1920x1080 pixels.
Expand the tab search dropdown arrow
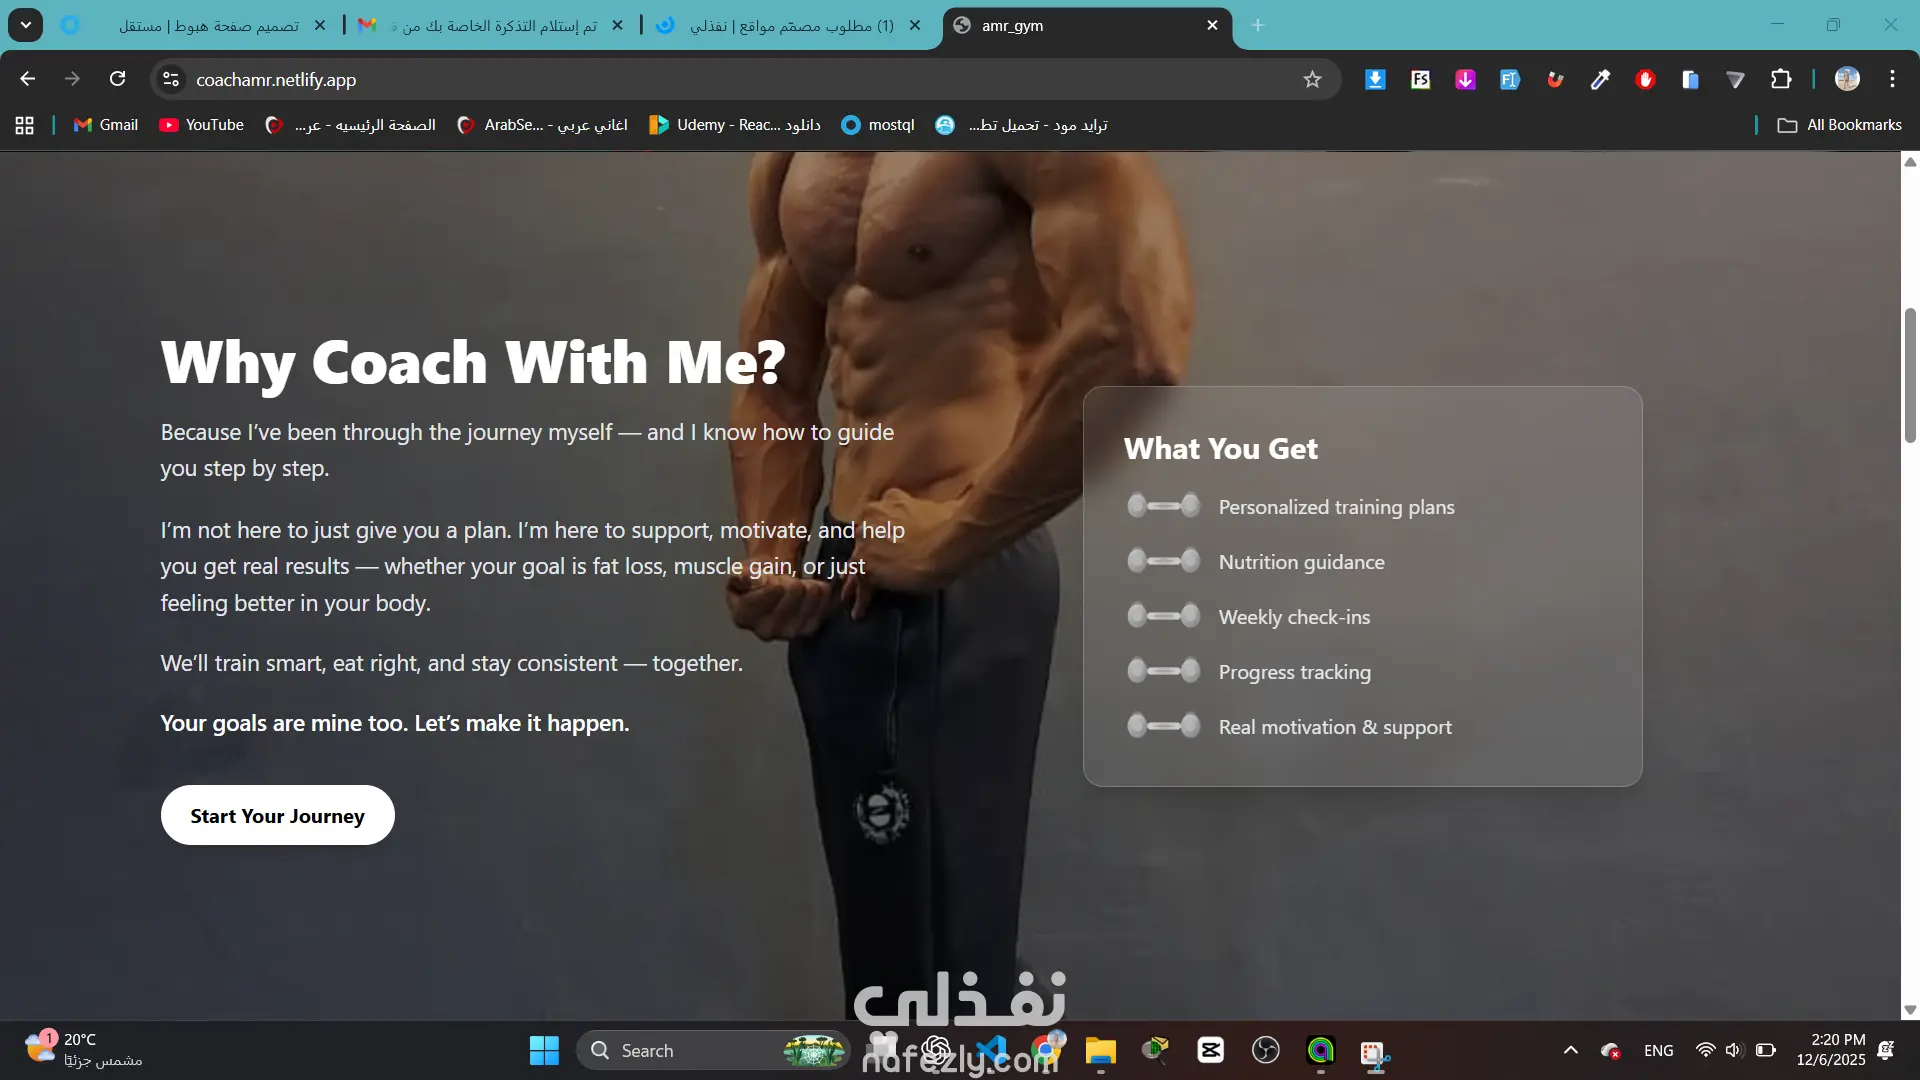pos(26,25)
